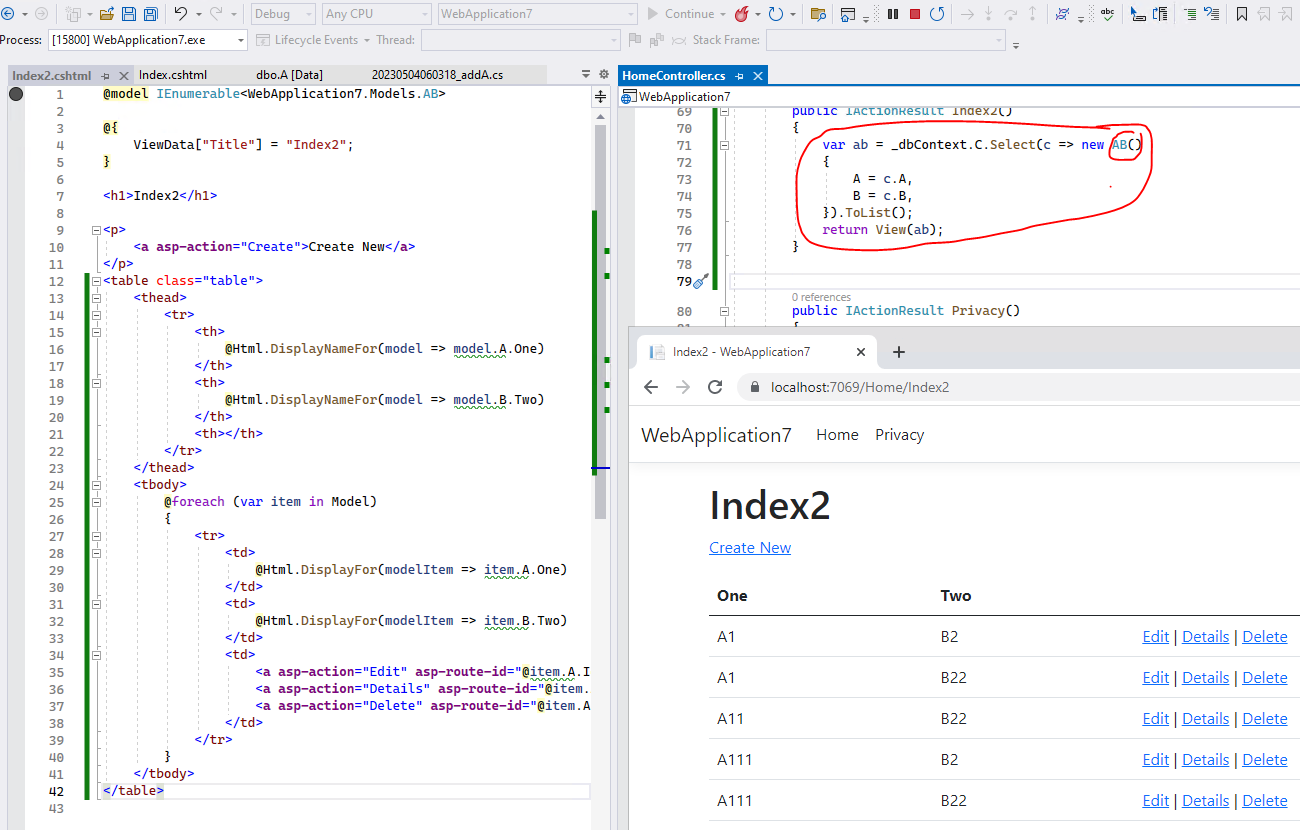This screenshot has width=1300, height=830.
Task: Click the Break All pause icon
Action: pos(893,14)
